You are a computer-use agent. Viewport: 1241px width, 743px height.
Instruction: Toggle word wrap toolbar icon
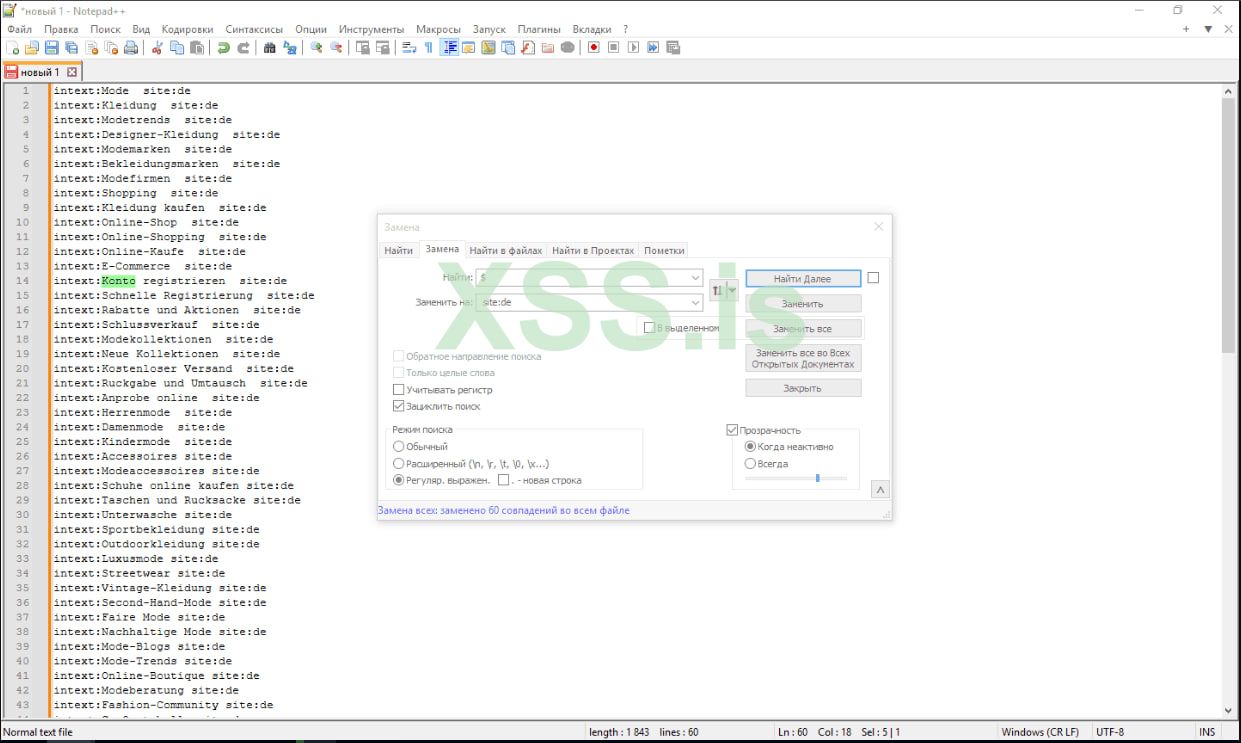click(409, 47)
